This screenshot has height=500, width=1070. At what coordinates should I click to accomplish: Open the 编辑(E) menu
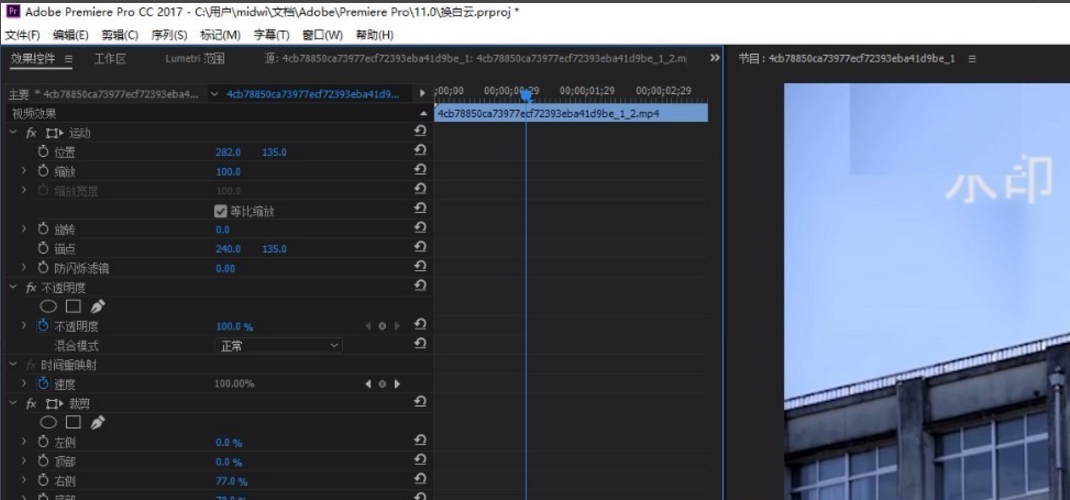point(71,35)
